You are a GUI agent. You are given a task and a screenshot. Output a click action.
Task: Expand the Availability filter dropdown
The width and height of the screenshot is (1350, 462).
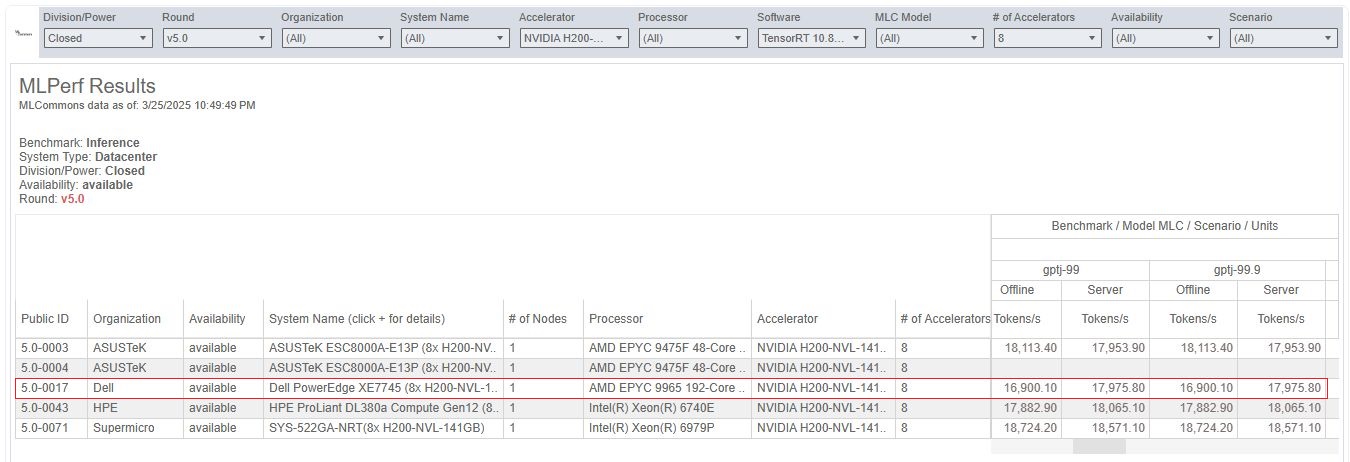1165,38
